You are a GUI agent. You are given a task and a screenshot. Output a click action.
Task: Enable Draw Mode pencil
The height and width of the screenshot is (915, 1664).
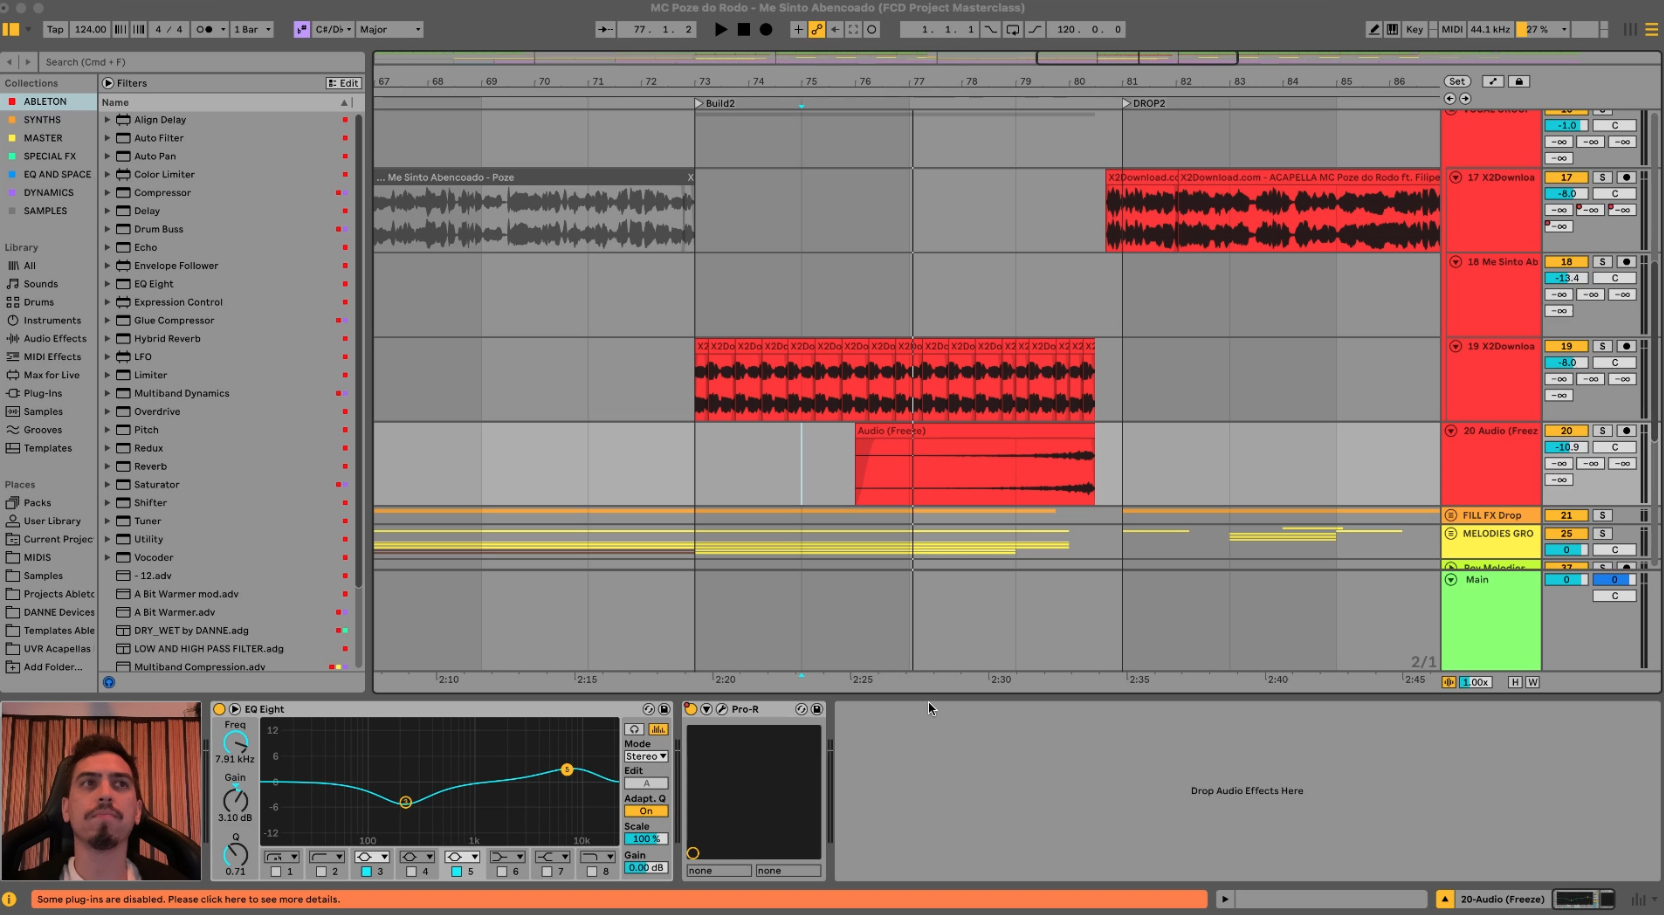pos(1374,29)
